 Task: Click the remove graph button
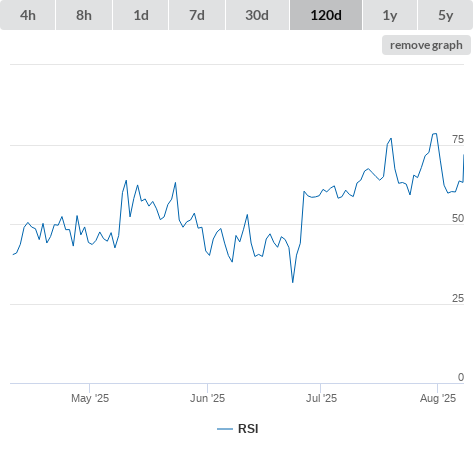pyautogui.click(x=426, y=45)
